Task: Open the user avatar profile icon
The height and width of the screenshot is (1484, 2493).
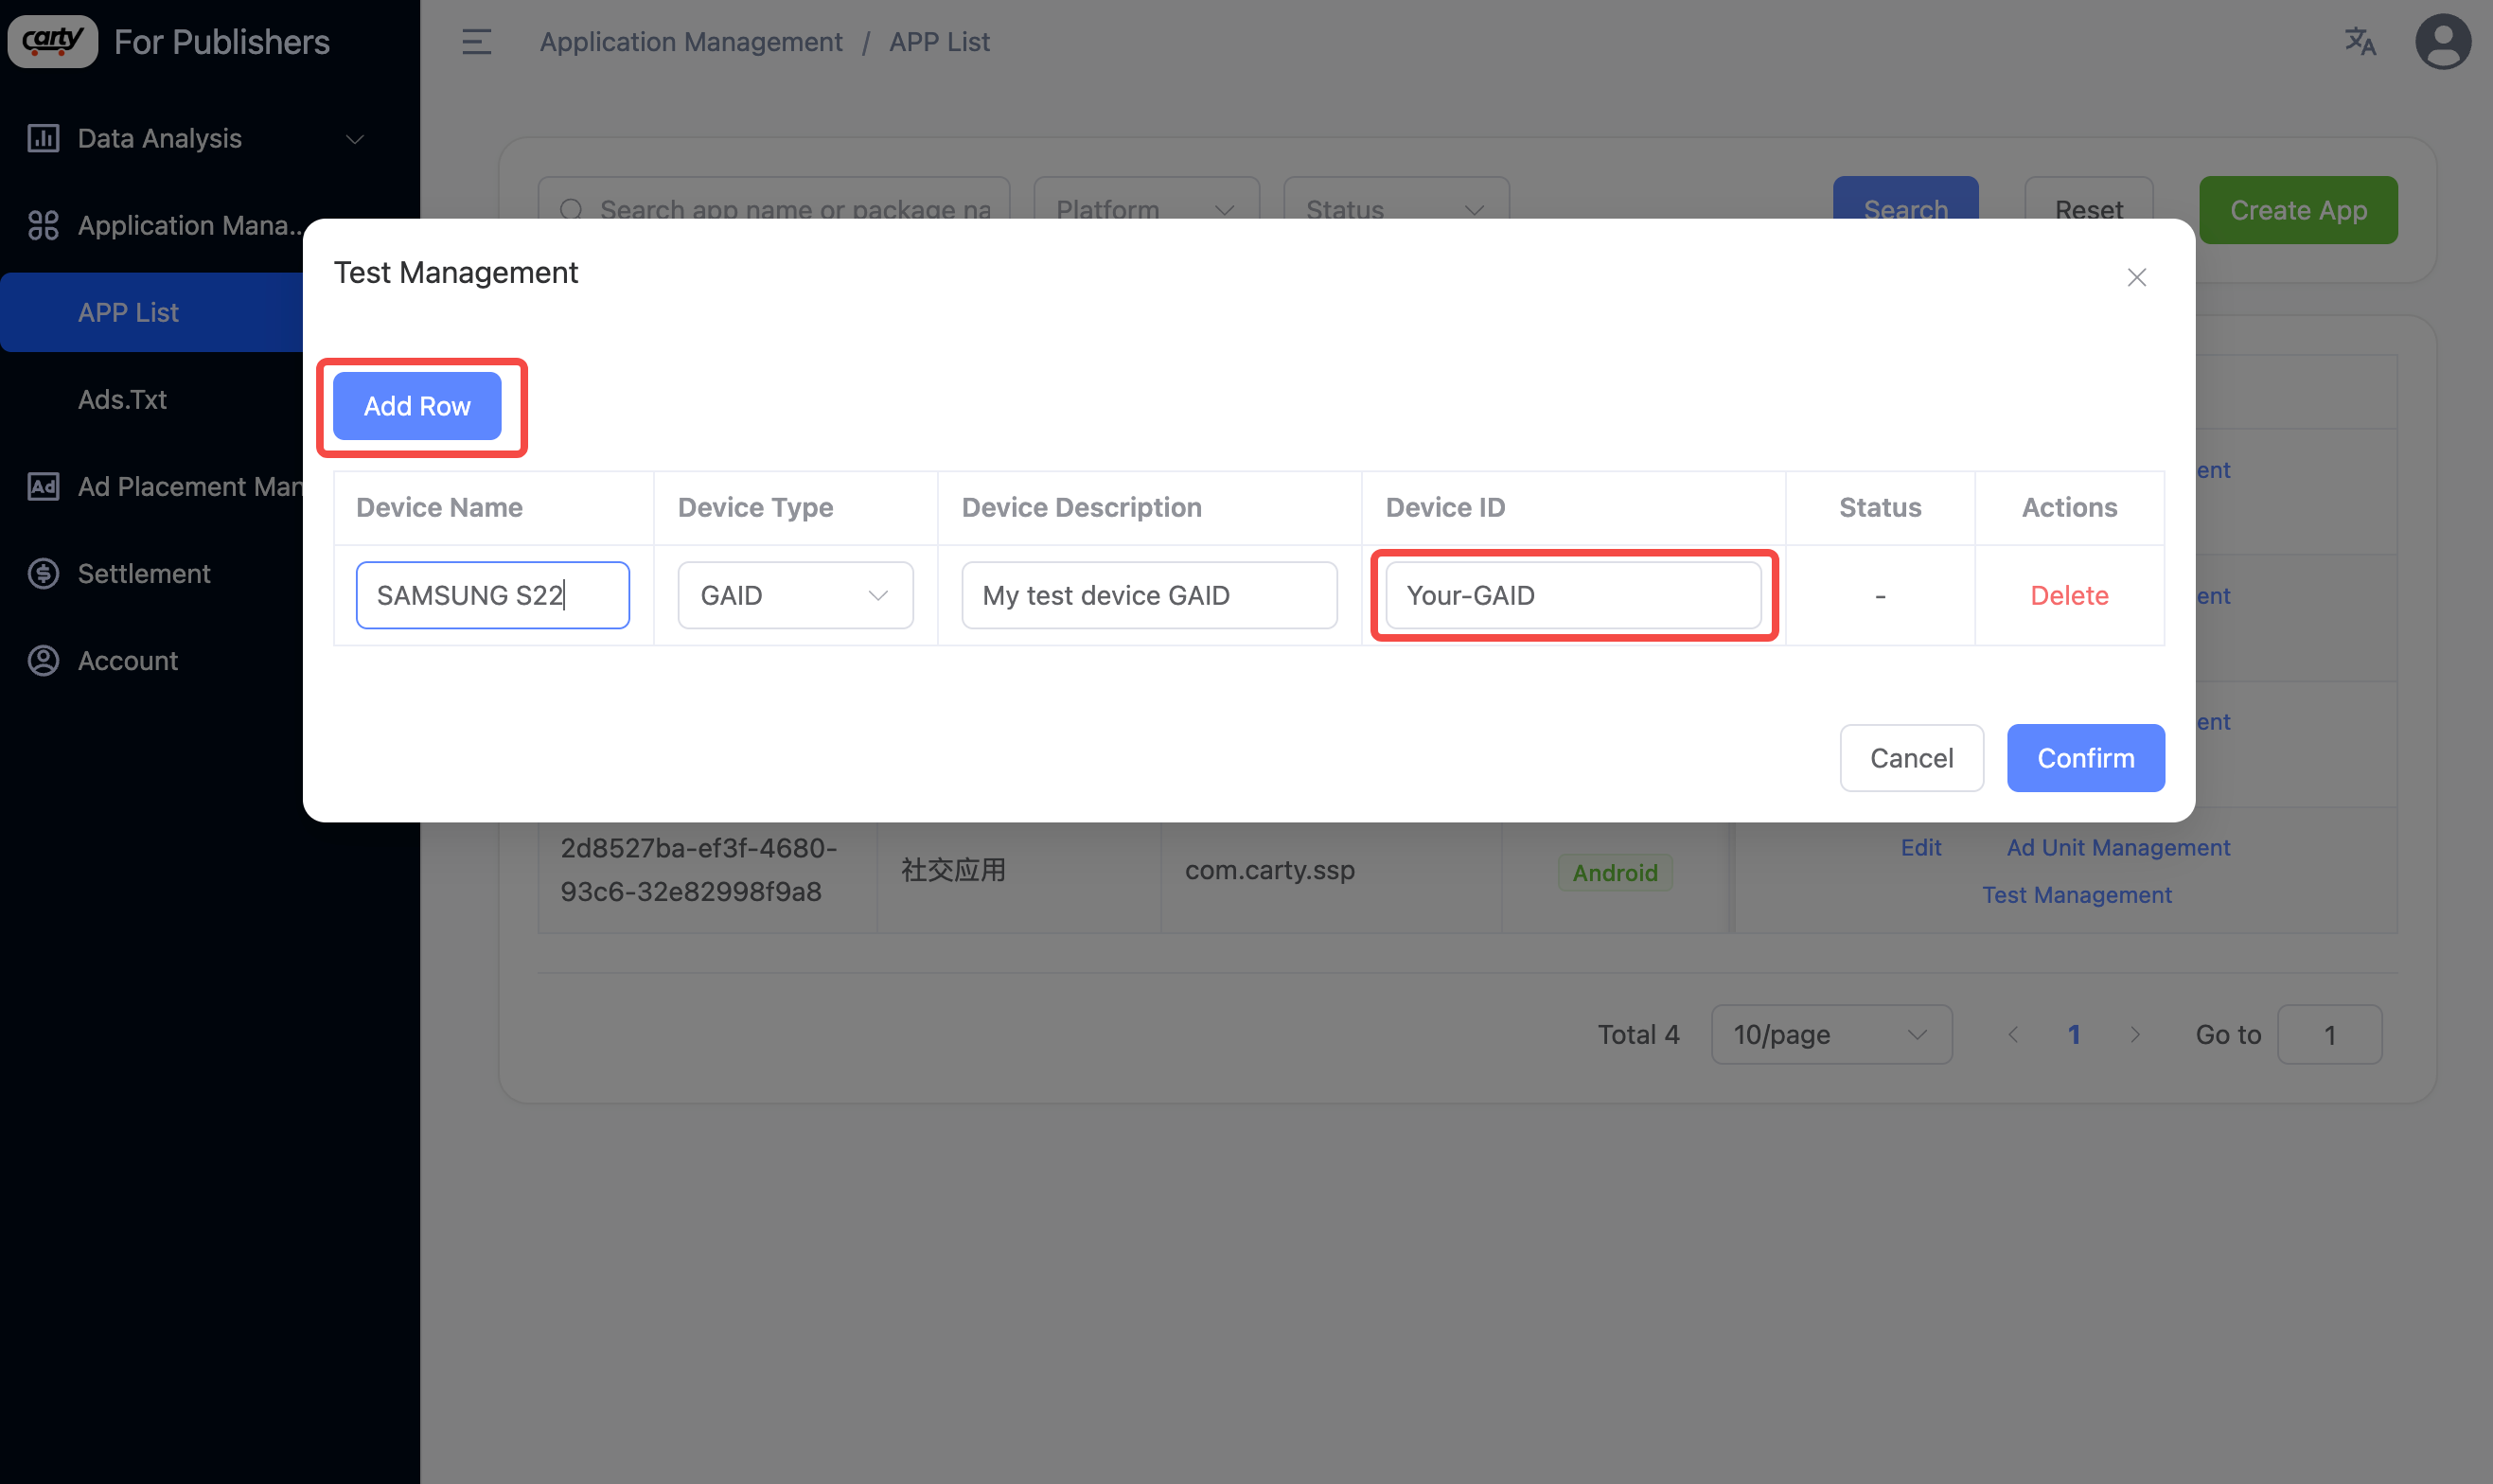Action: [x=2442, y=42]
